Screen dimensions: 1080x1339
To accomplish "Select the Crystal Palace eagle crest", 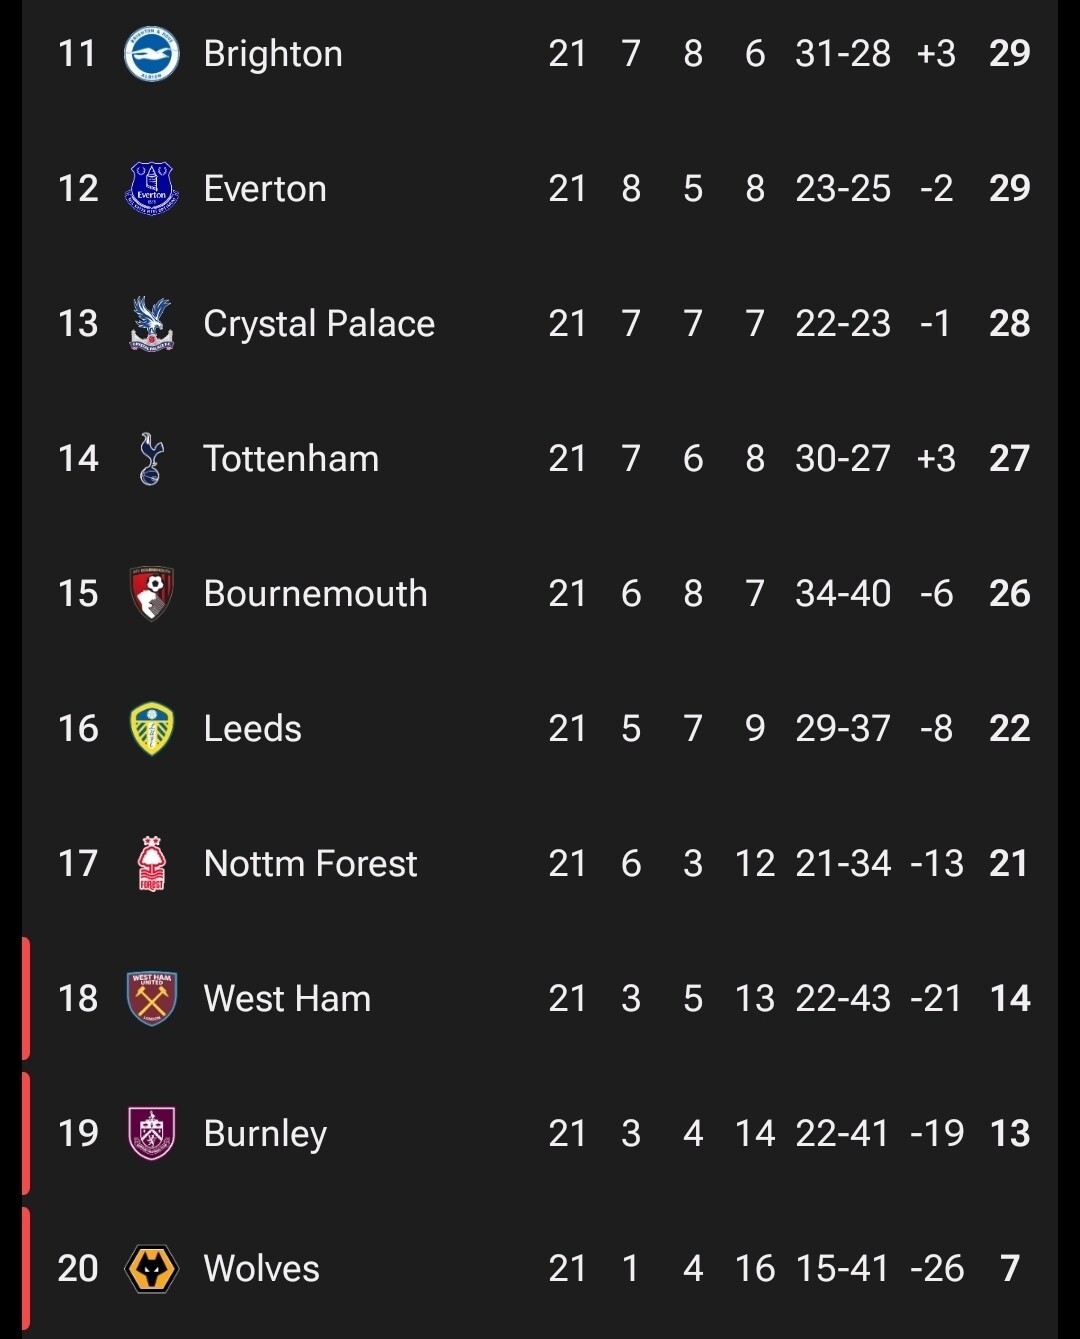I will 151,323.
